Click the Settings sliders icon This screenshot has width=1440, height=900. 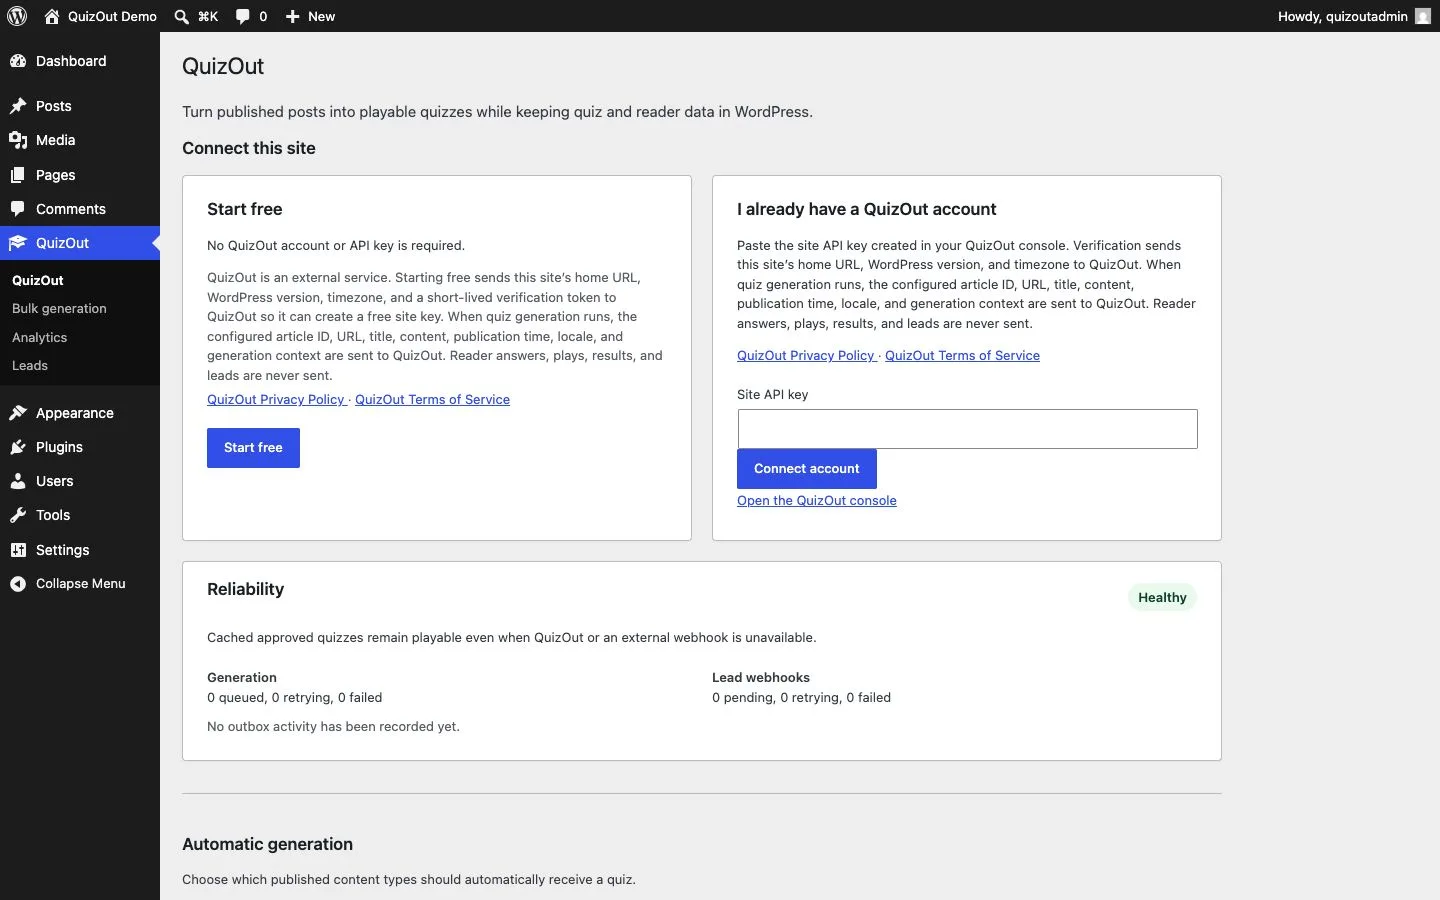[x=18, y=550]
